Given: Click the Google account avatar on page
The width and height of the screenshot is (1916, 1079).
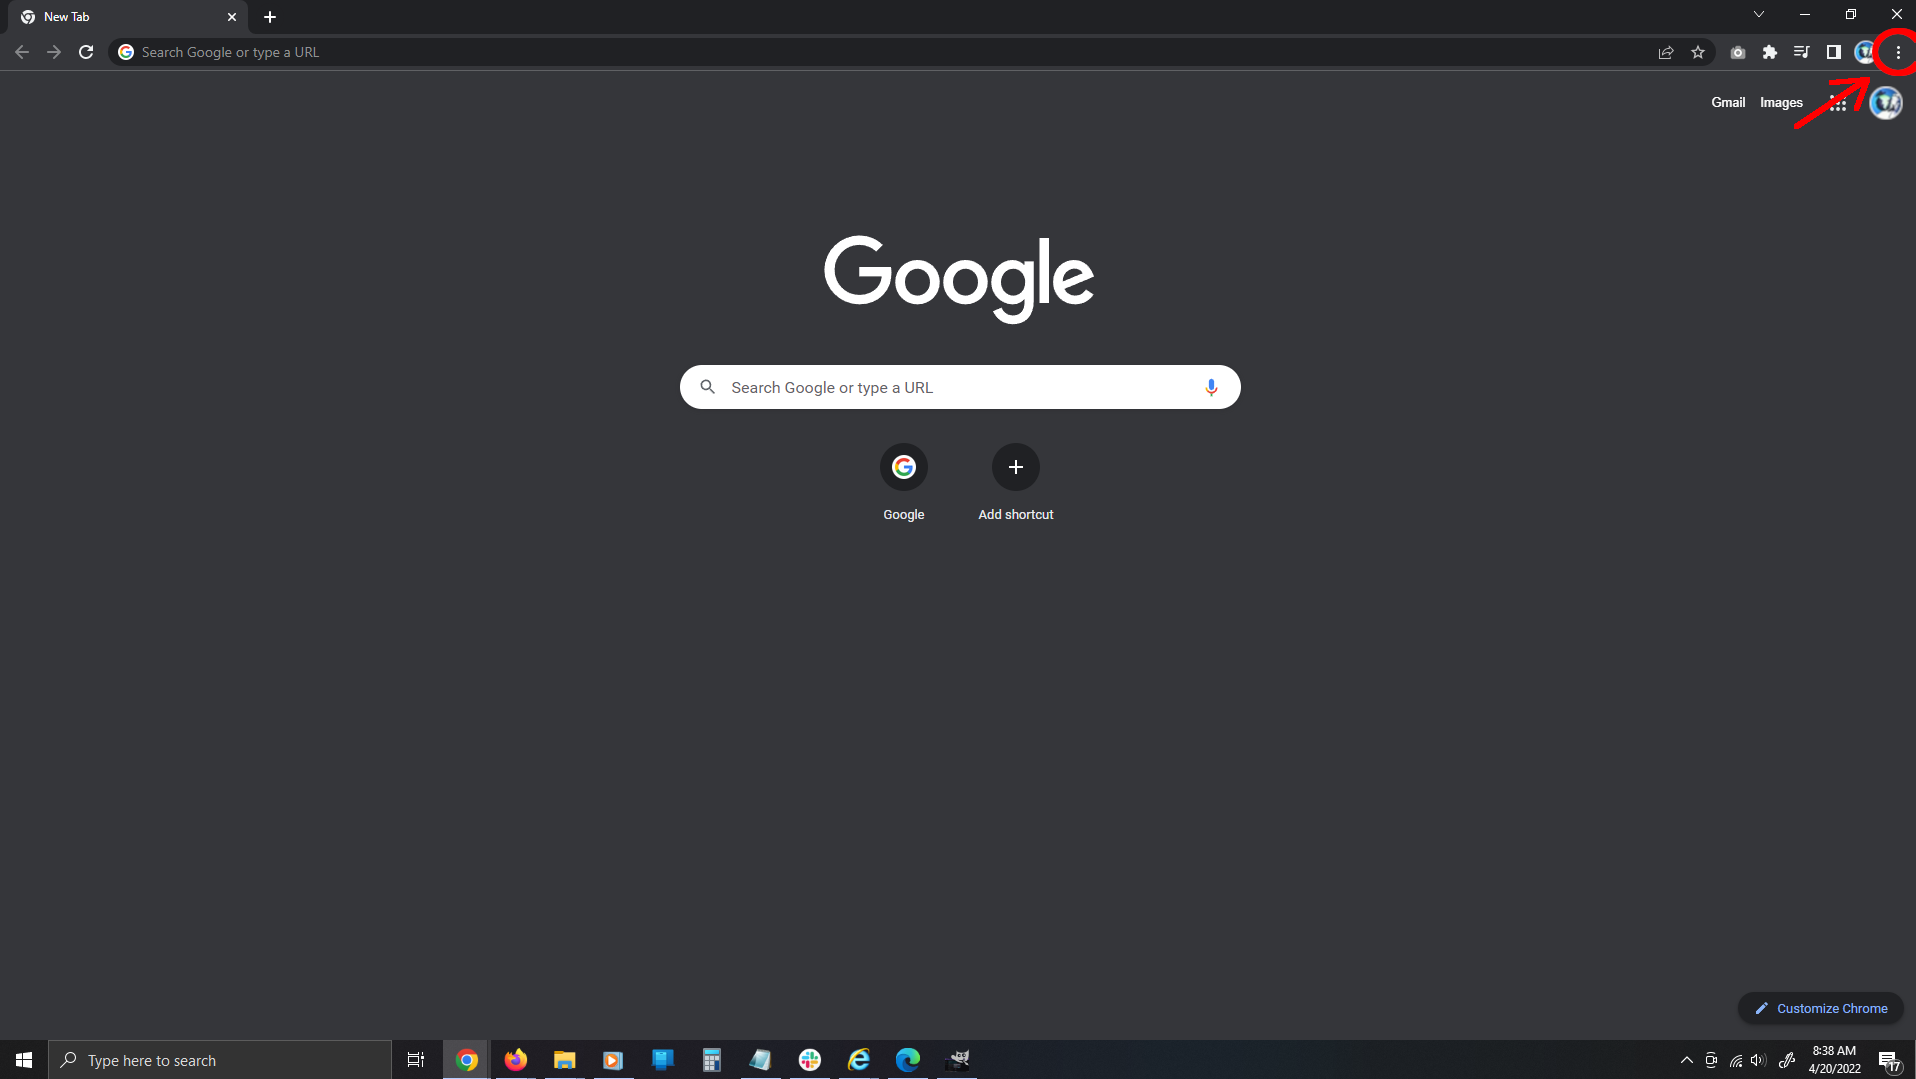Looking at the screenshot, I should 1885,102.
